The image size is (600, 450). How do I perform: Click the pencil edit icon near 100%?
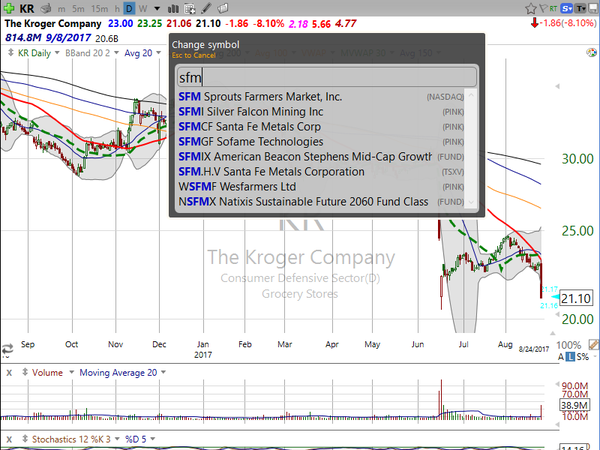(594, 344)
